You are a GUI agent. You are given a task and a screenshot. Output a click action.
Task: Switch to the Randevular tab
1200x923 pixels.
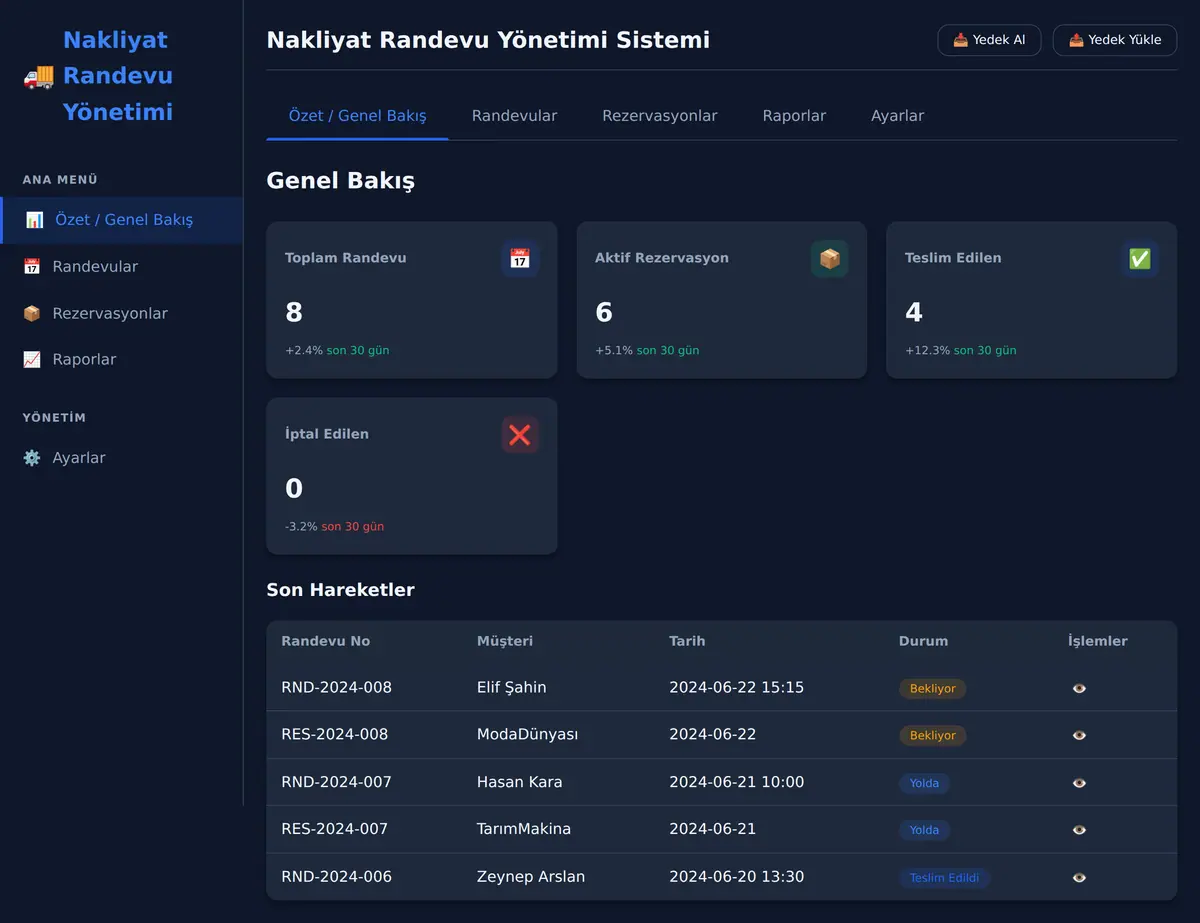tap(514, 116)
